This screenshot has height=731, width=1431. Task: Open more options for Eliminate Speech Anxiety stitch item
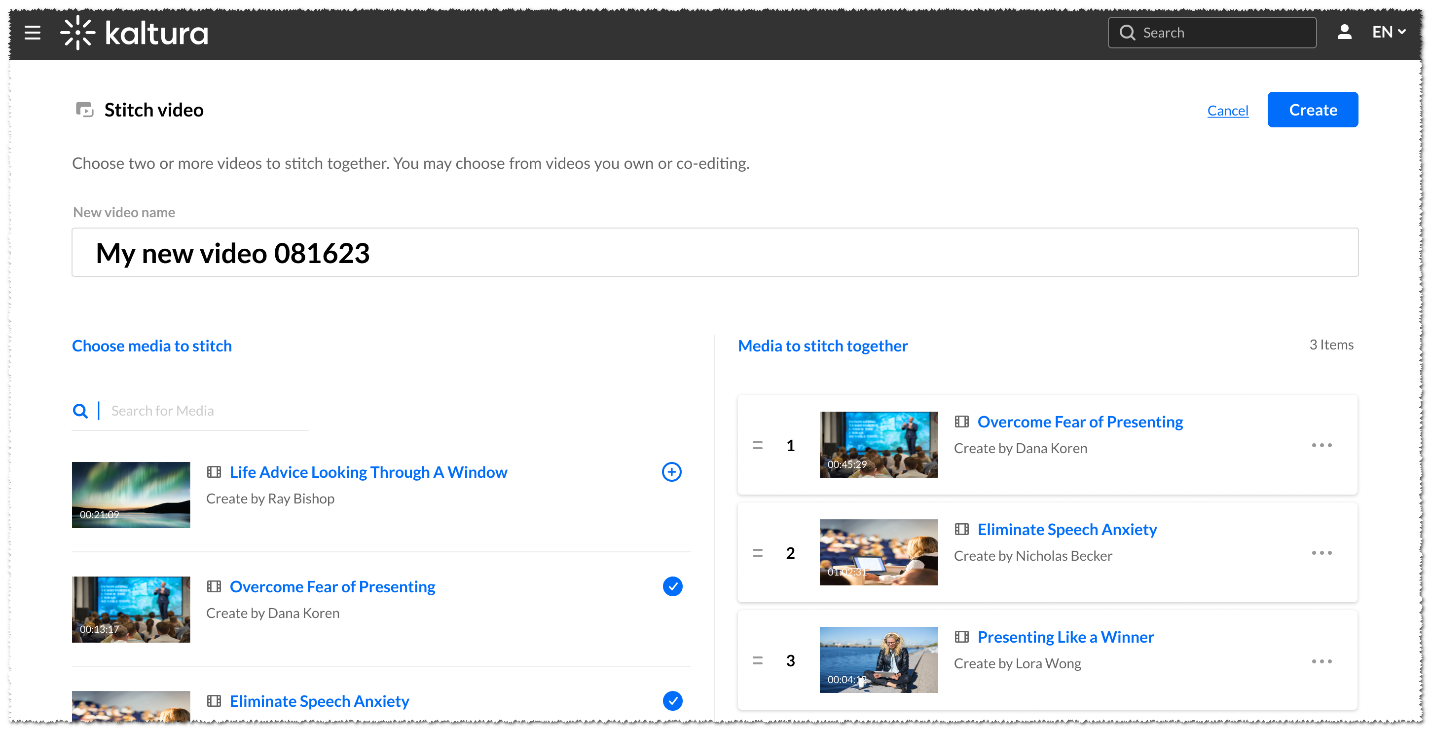point(1322,553)
